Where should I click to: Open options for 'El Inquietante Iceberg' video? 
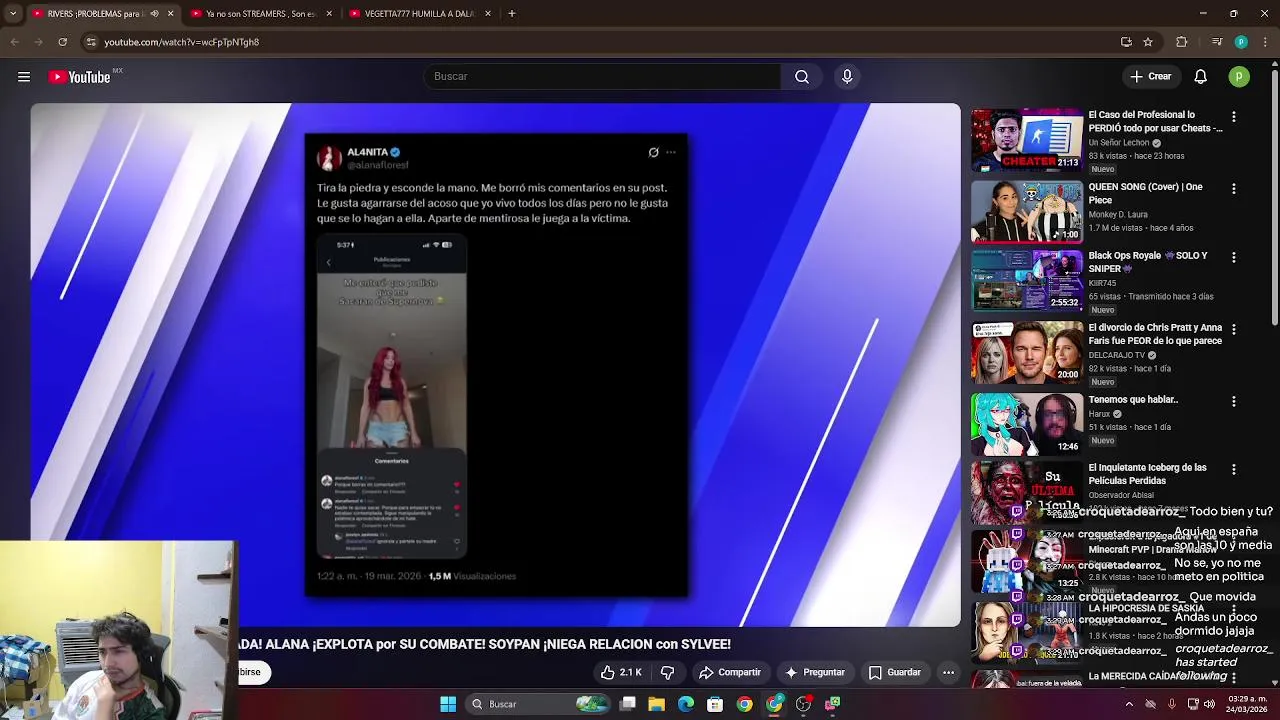1233,470
